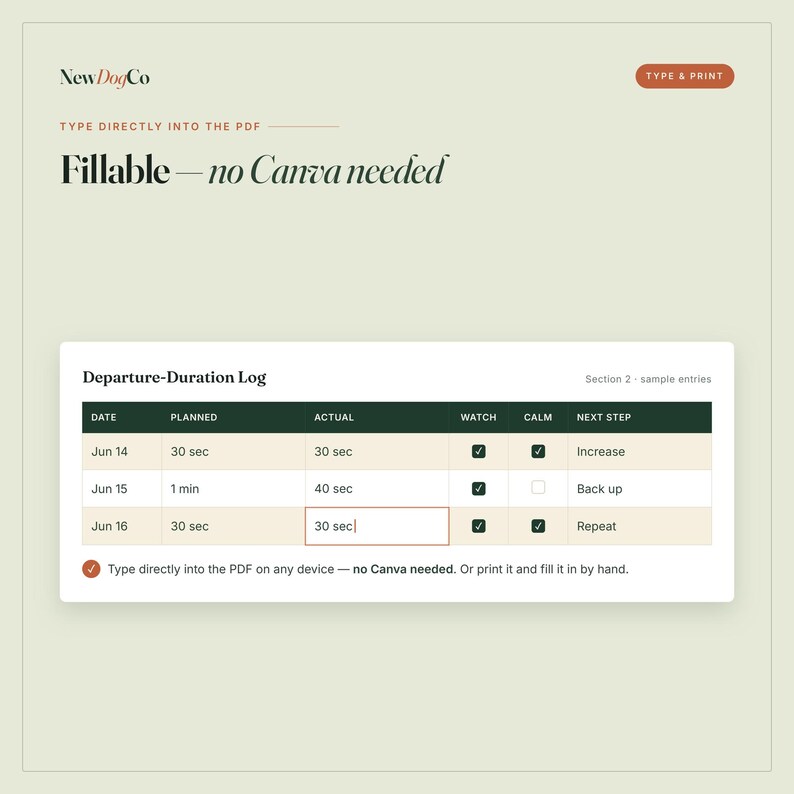Click the Jun 14 date cell

(x=122, y=451)
